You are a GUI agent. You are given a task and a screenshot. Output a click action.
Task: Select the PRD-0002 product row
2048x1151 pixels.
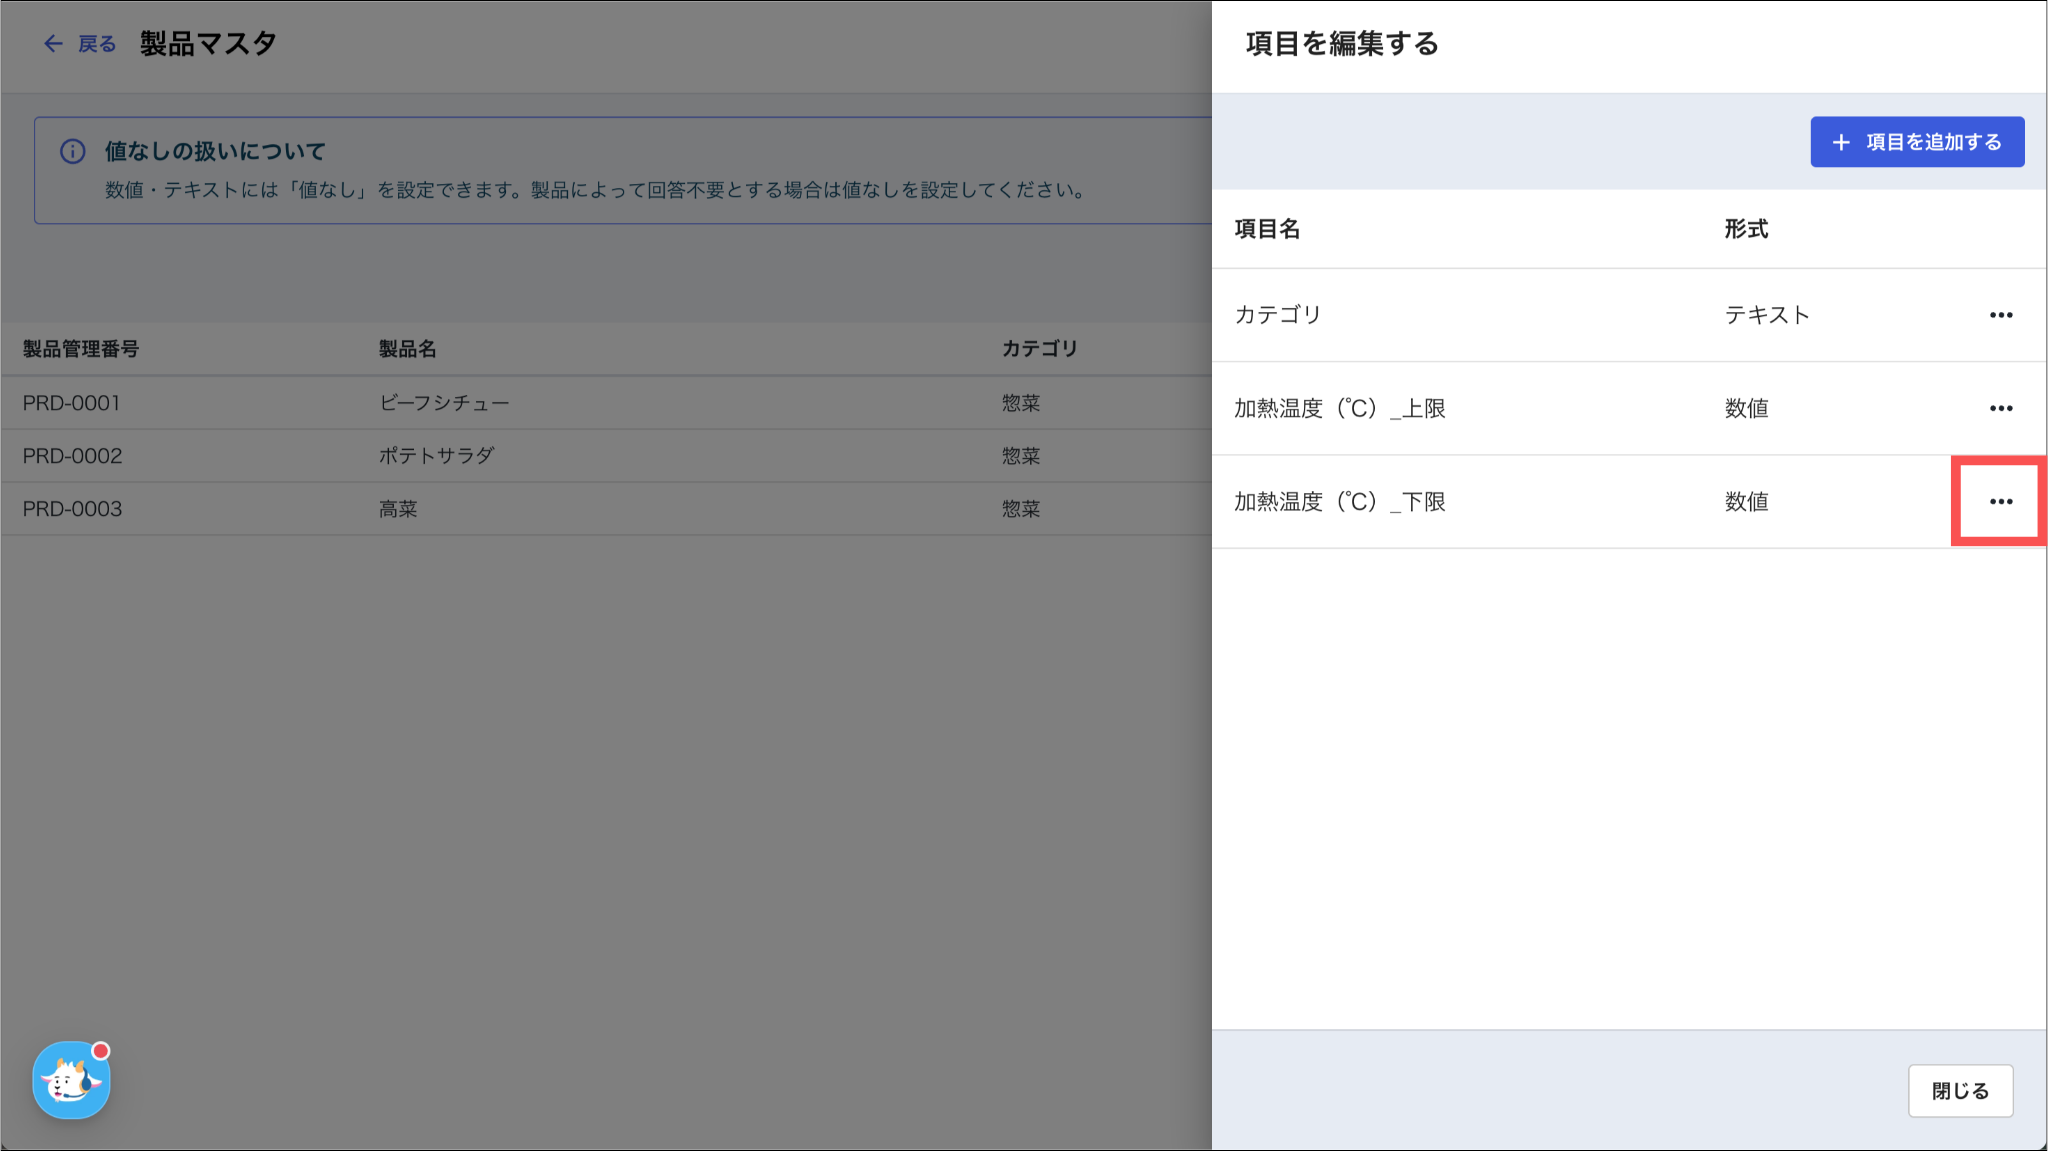coord(72,456)
